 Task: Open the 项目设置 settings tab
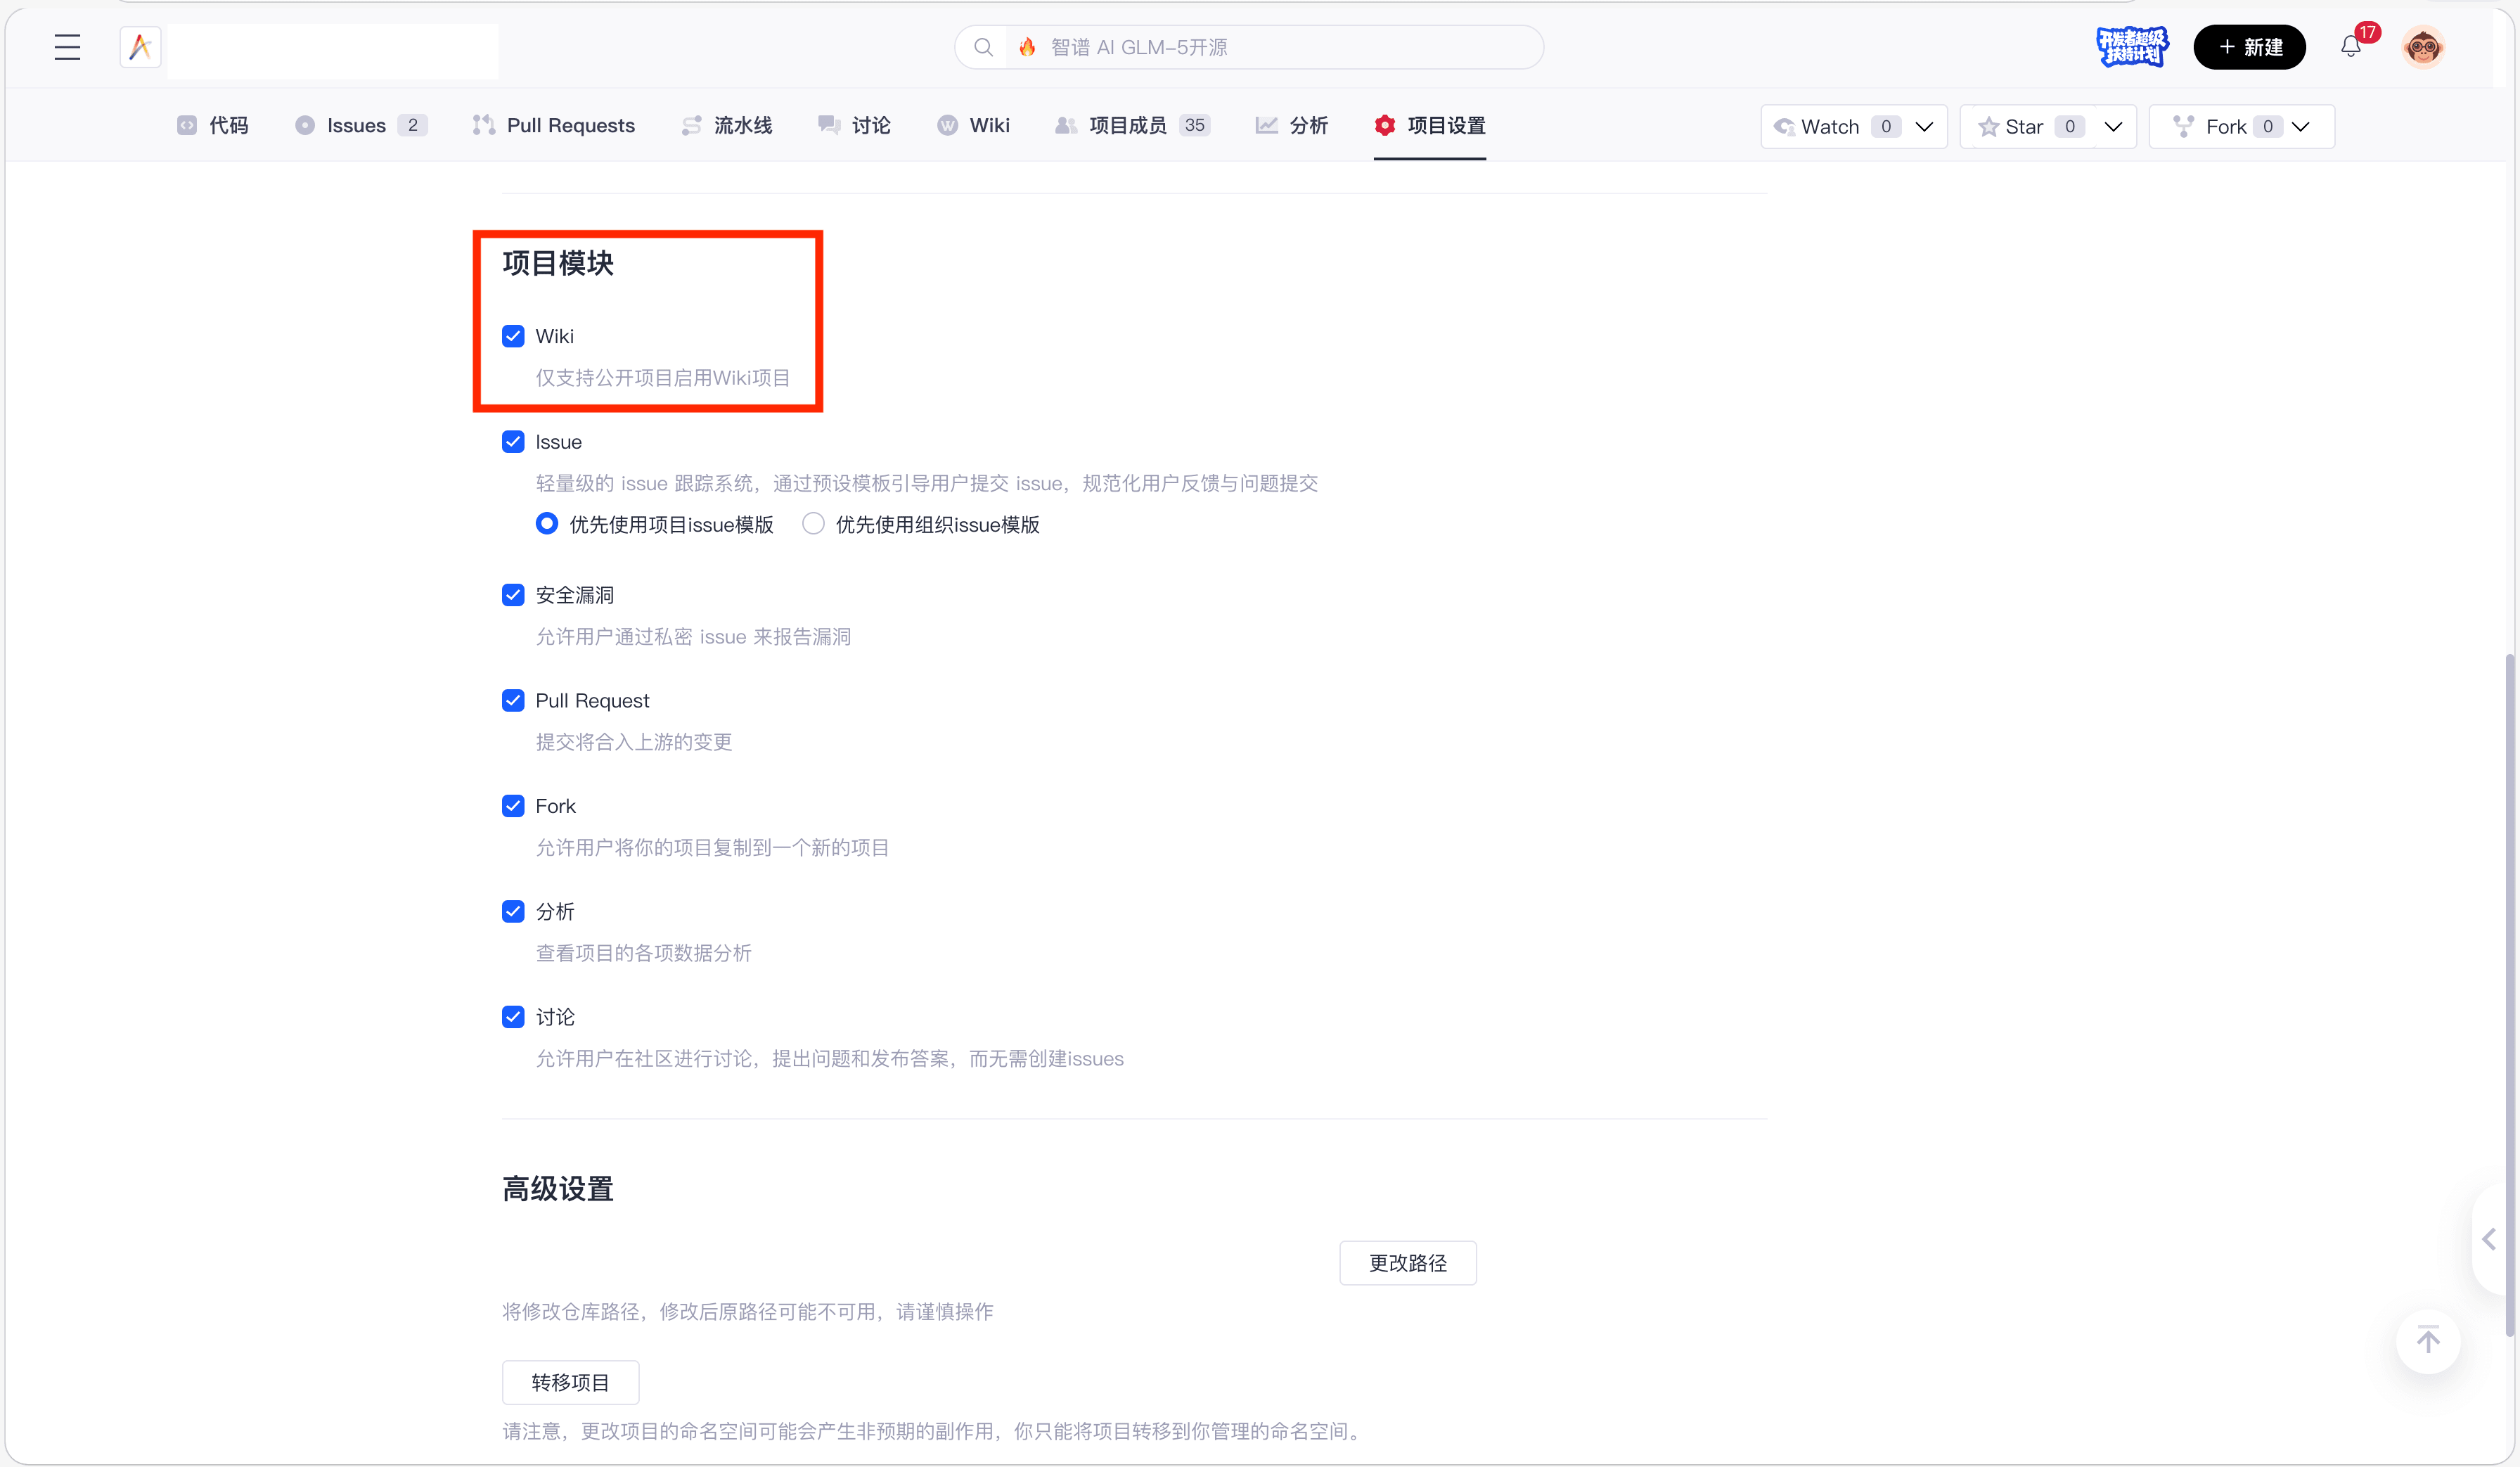(x=1429, y=125)
